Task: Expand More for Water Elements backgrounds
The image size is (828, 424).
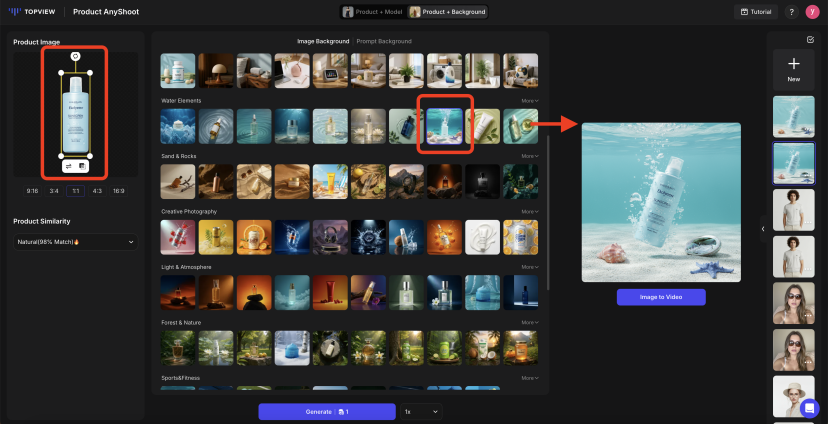Action: click(x=529, y=101)
